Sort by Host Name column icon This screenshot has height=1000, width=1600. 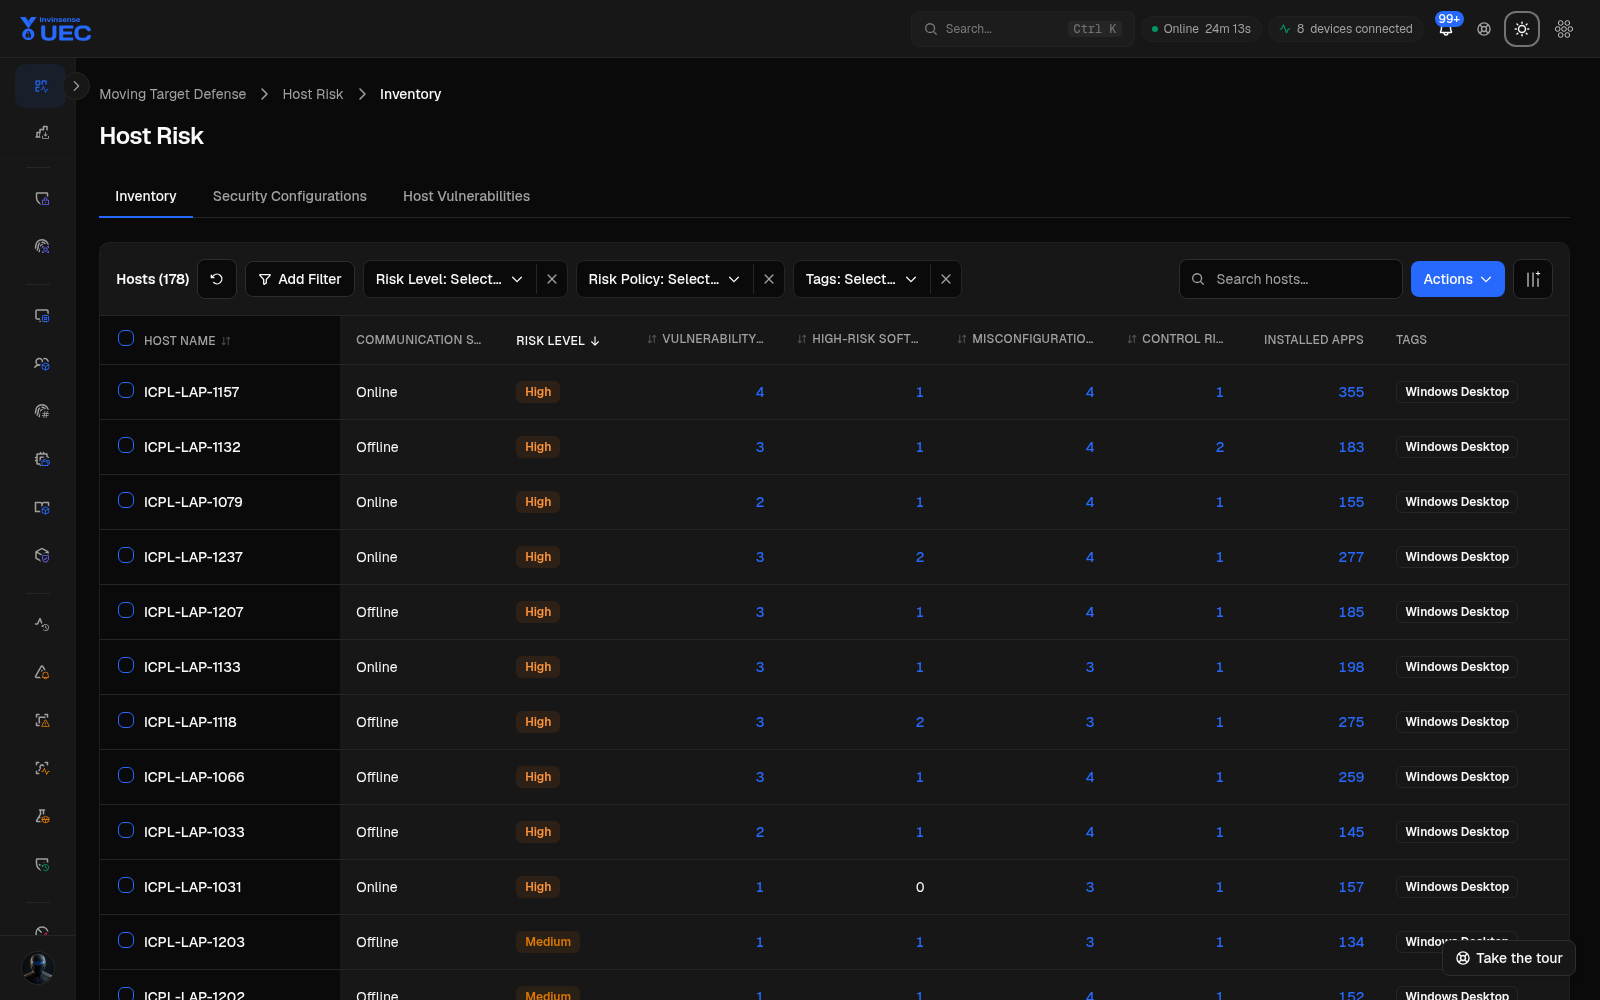(x=226, y=341)
